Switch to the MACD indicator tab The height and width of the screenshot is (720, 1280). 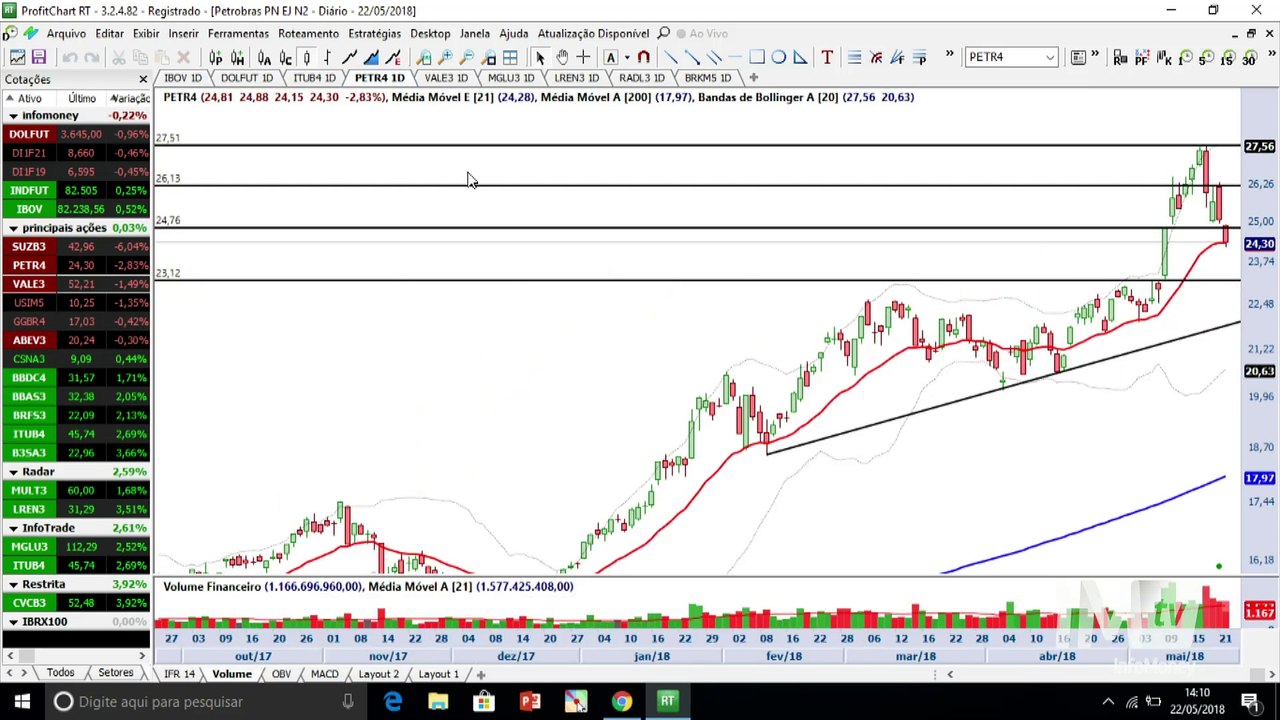pyautogui.click(x=324, y=674)
